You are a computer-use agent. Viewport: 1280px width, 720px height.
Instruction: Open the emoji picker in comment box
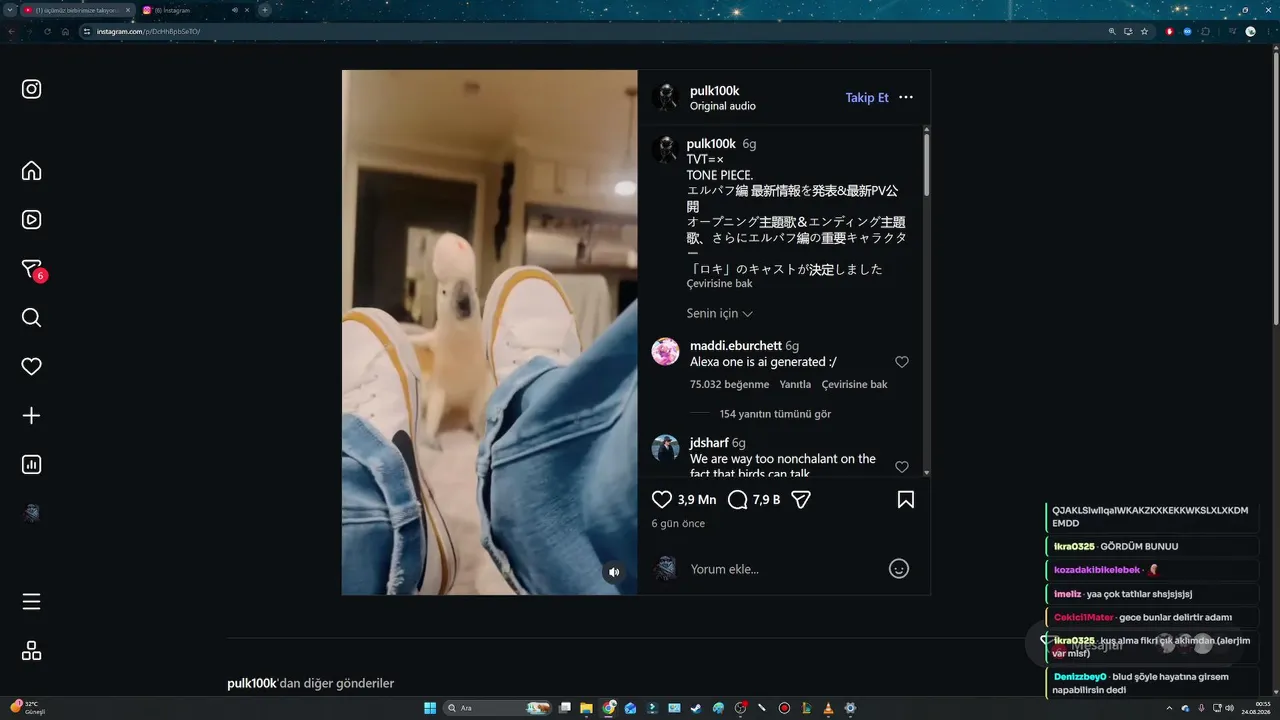899,569
